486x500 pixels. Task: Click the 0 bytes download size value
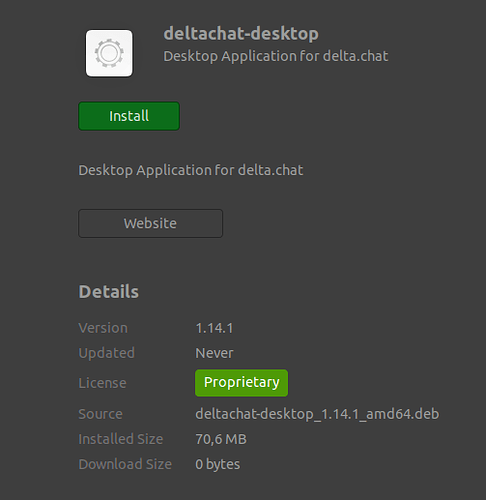pos(218,464)
